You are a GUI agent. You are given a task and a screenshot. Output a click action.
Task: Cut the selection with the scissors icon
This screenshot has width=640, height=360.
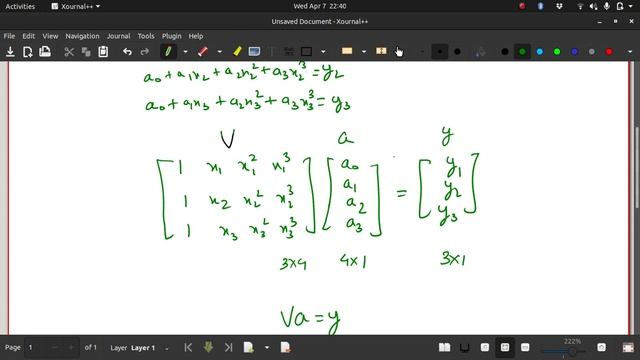tap(69, 52)
